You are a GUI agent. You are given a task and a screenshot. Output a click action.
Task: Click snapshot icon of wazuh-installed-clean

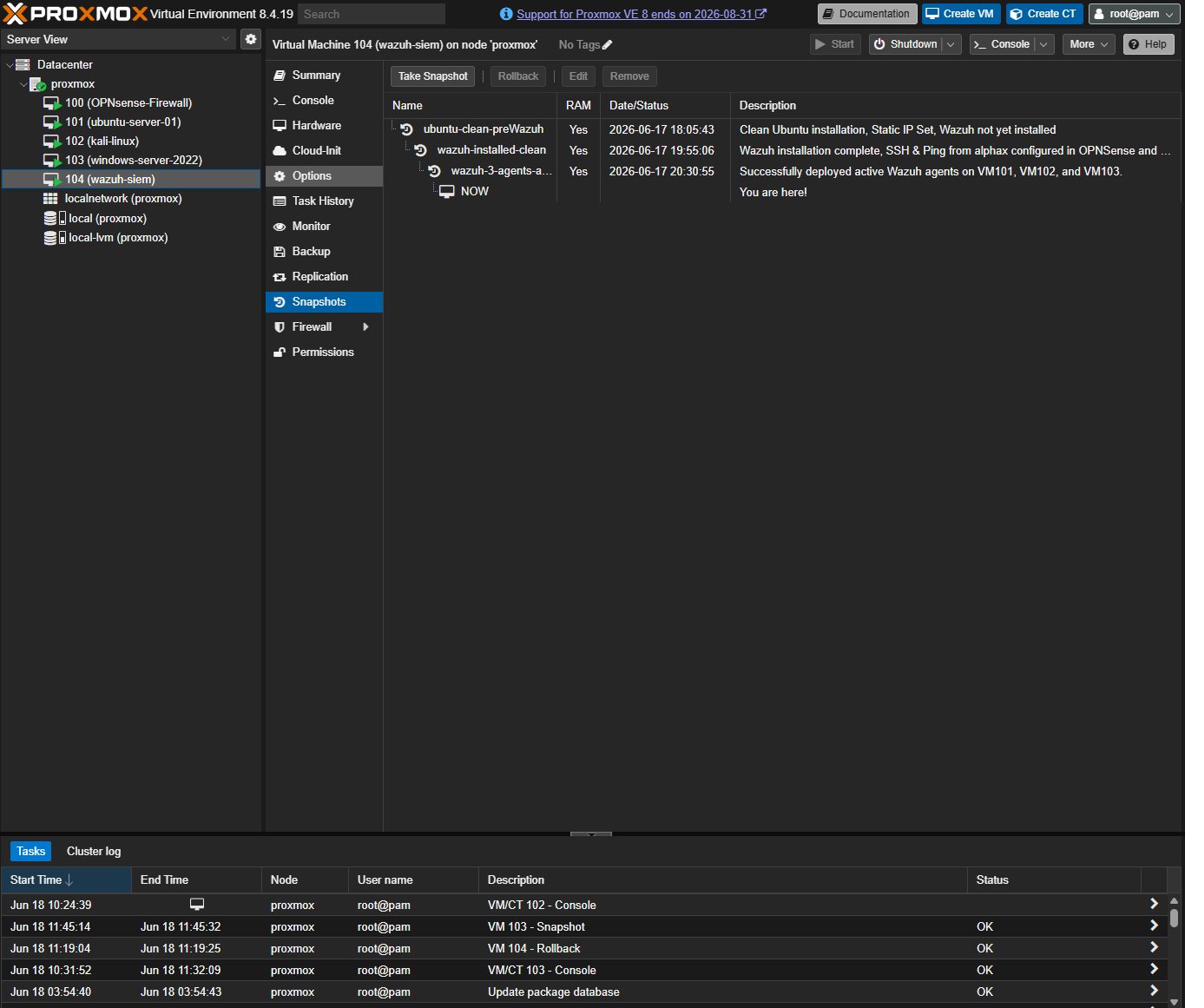pos(420,150)
